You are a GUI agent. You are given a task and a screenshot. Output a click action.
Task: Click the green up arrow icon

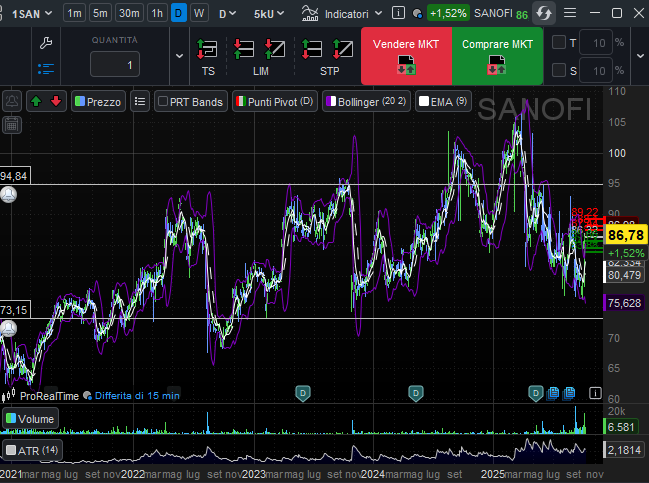tap(36, 101)
